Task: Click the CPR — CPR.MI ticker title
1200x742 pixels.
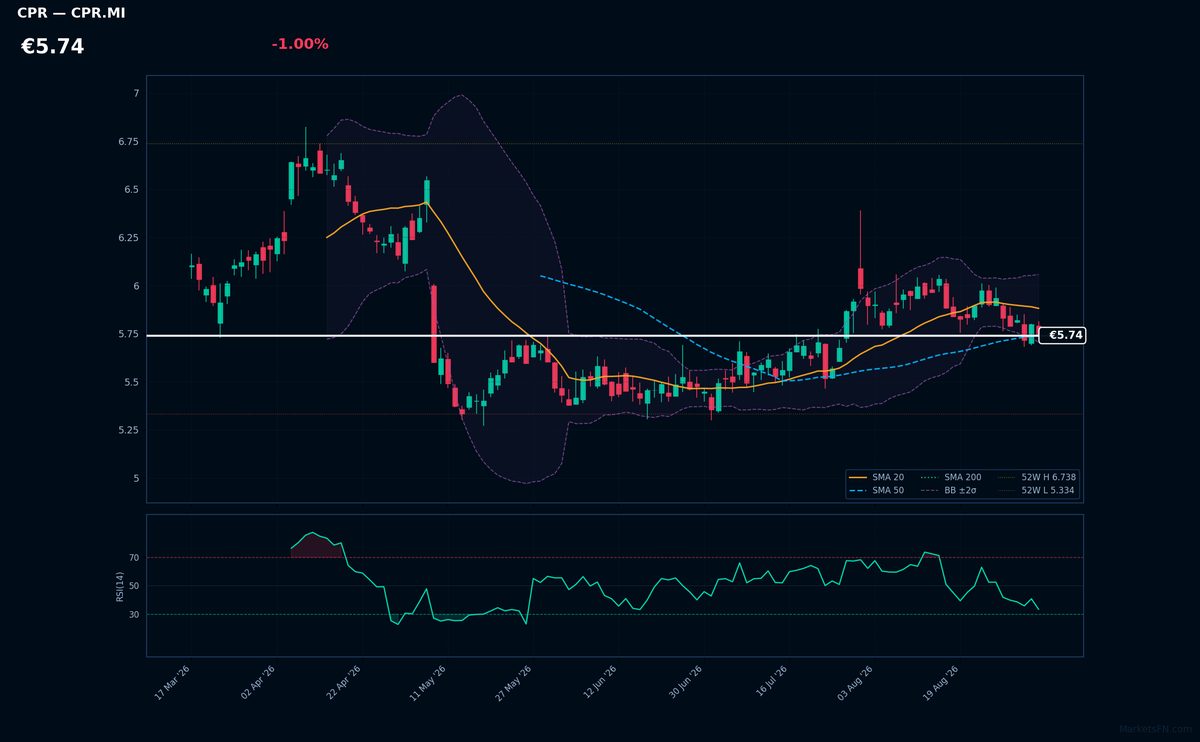Action: tap(71, 13)
